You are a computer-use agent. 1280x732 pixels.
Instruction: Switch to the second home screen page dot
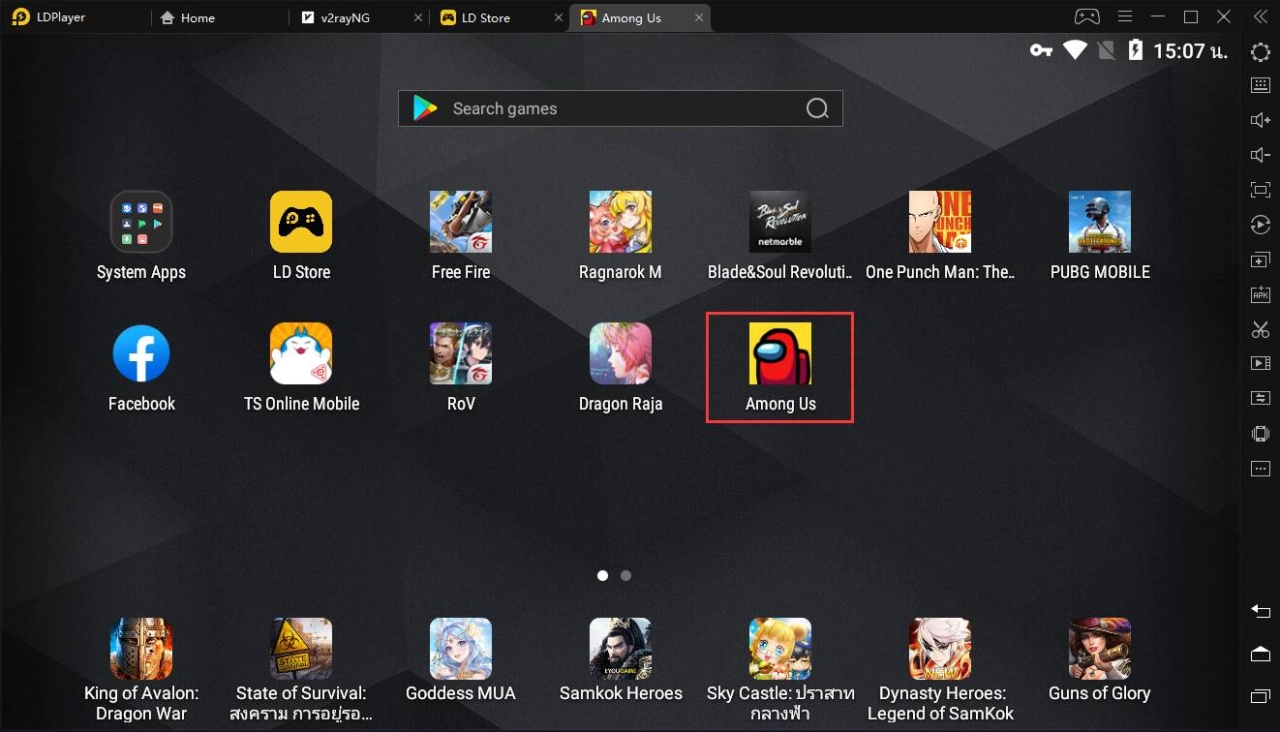tap(626, 576)
